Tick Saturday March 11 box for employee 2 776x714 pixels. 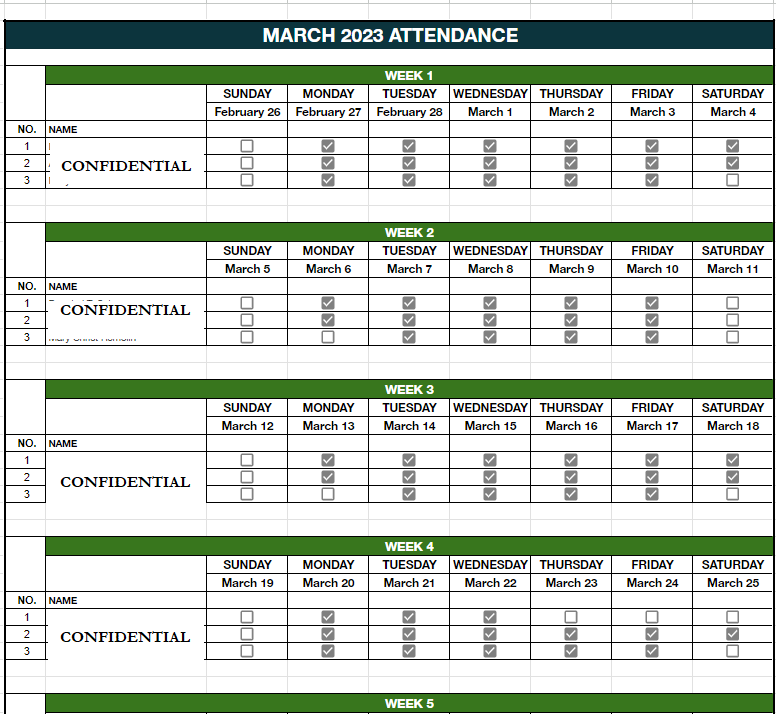(x=733, y=320)
